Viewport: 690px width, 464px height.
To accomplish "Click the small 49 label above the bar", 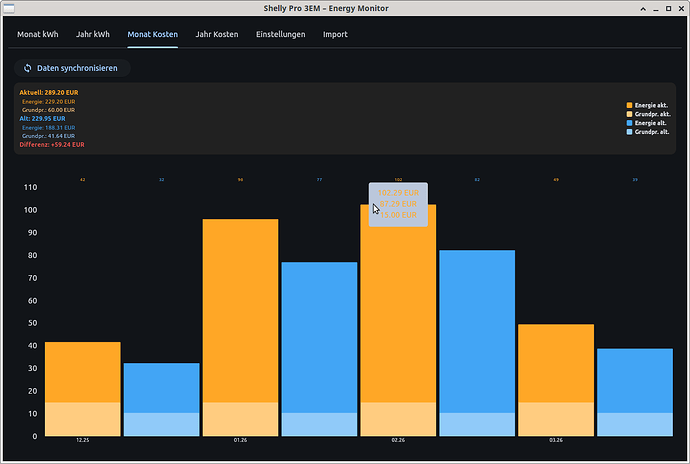I will click(x=556, y=180).
